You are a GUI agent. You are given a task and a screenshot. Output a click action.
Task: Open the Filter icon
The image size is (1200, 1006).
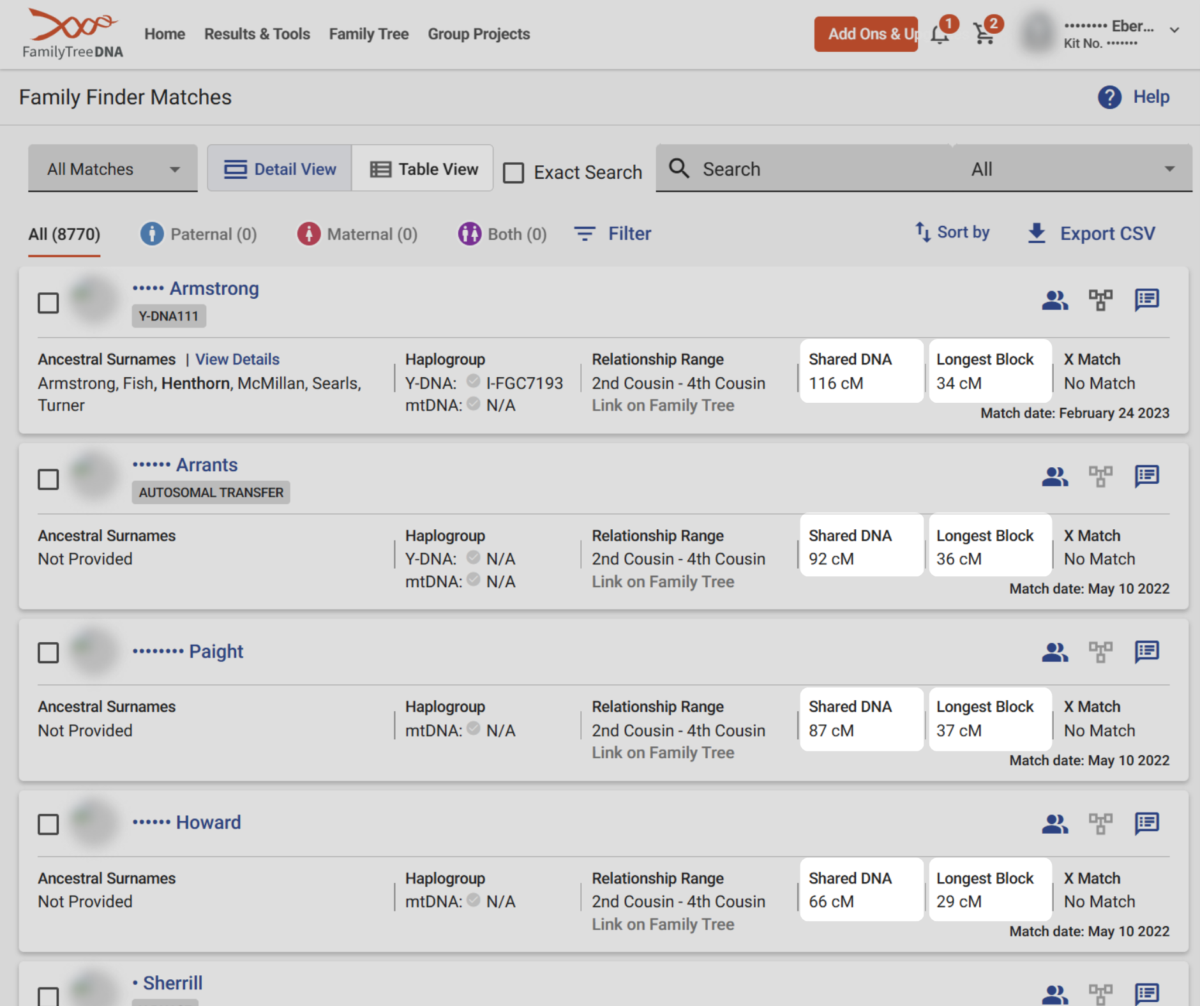585,234
